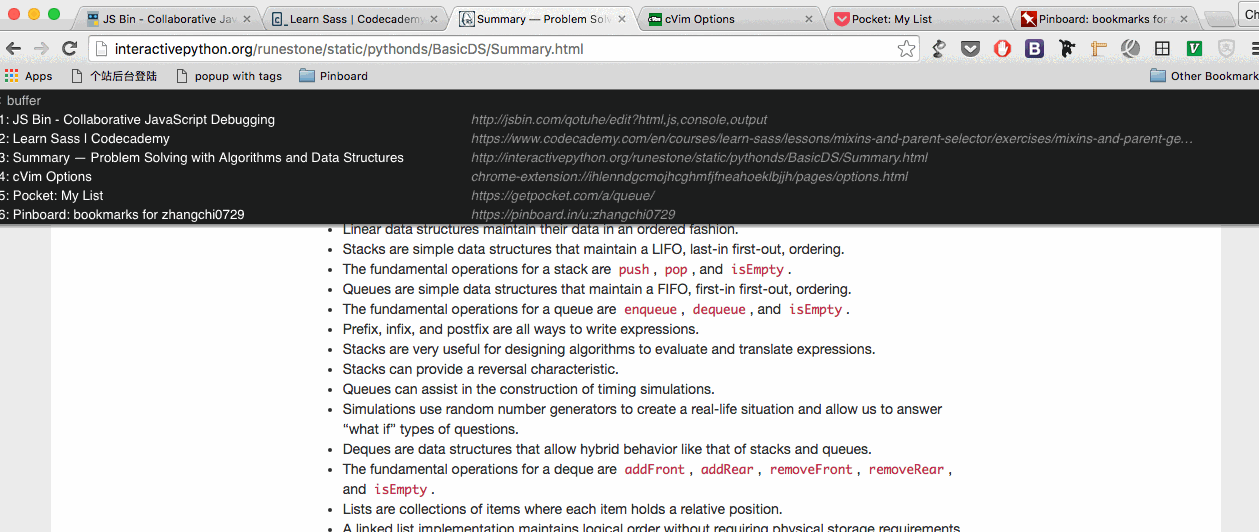Reload the current page
1259x532 pixels.
point(70,49)
